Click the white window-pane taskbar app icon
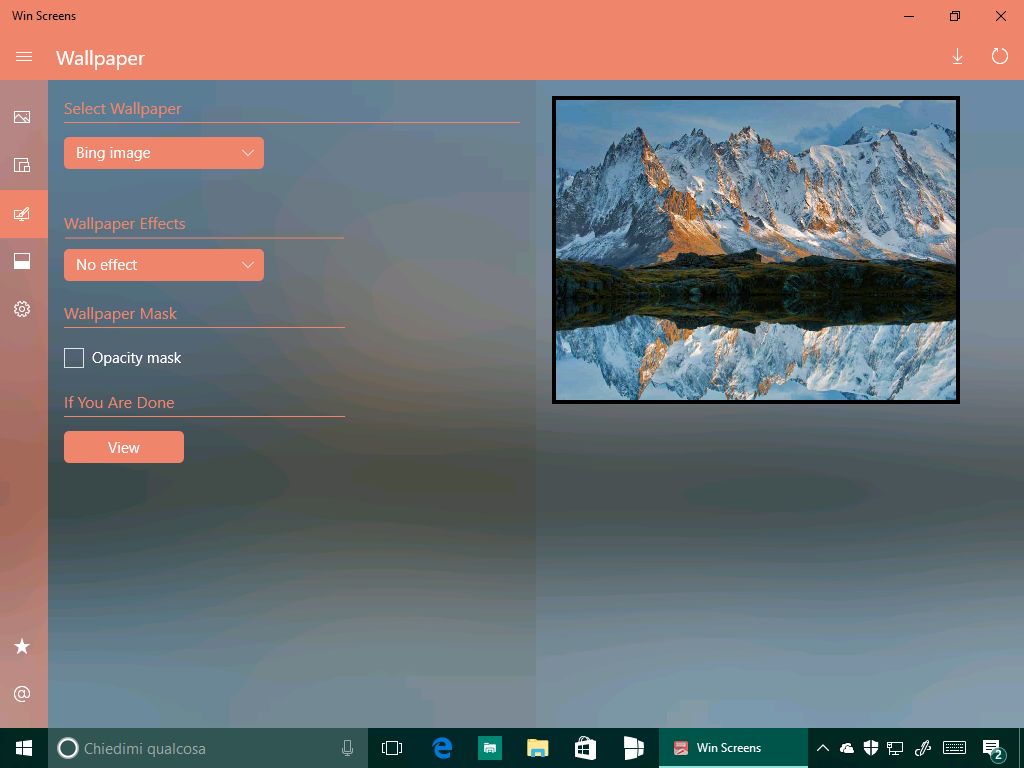This screenshot has height=768, width=1024. point(633,748)
